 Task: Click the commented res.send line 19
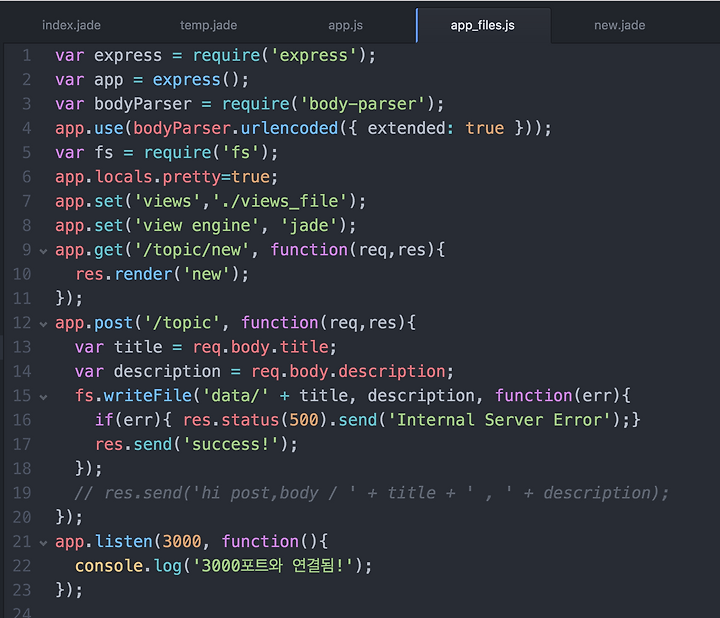[x=372, y=494]
